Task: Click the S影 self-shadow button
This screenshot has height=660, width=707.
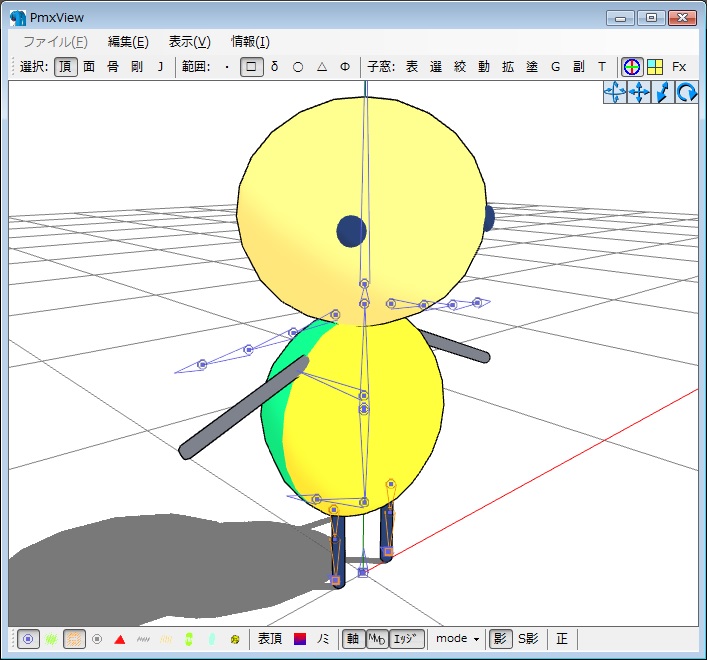Action: (528, 639)
